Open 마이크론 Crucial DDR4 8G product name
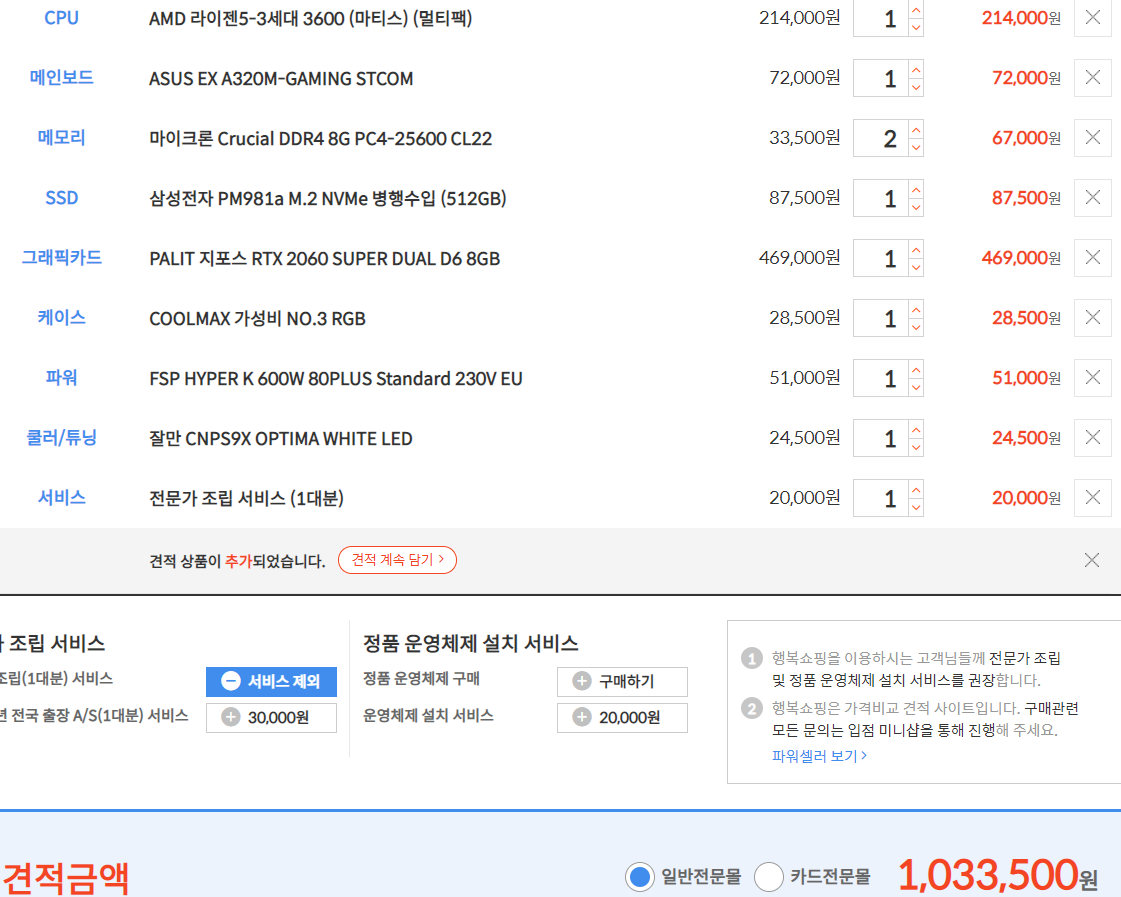This screenshot has width=1121, height=897. click(x=320, y=139)
